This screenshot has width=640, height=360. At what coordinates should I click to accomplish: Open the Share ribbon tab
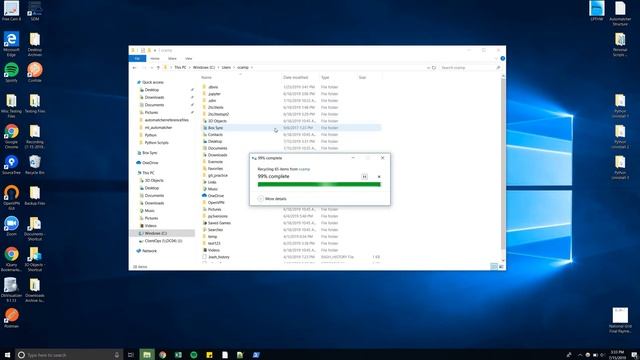pyautogui.click(x=172, y=58)
